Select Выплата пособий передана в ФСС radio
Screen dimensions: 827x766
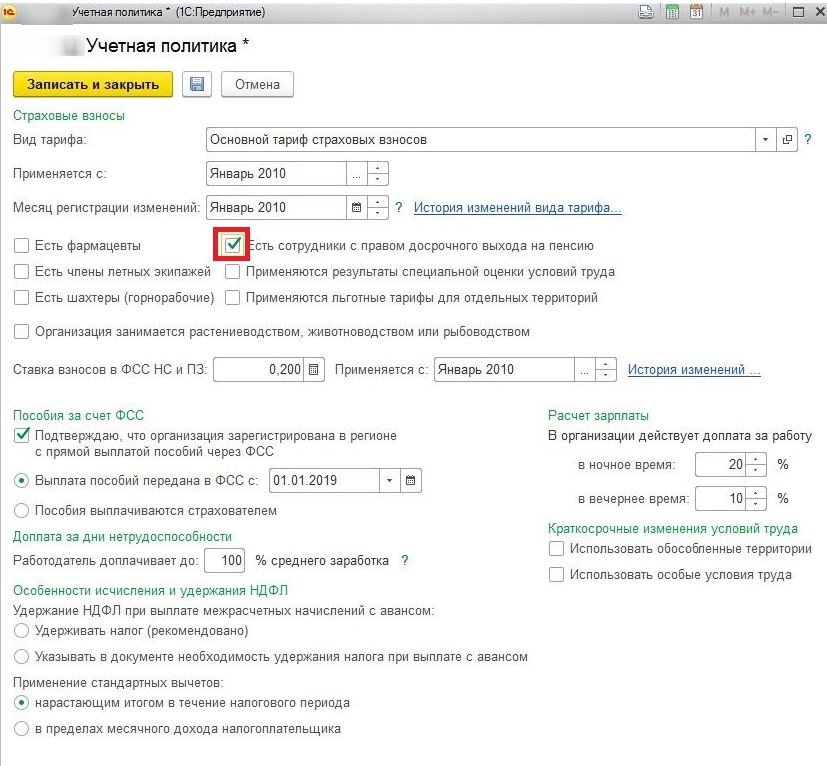click(21, 481)
